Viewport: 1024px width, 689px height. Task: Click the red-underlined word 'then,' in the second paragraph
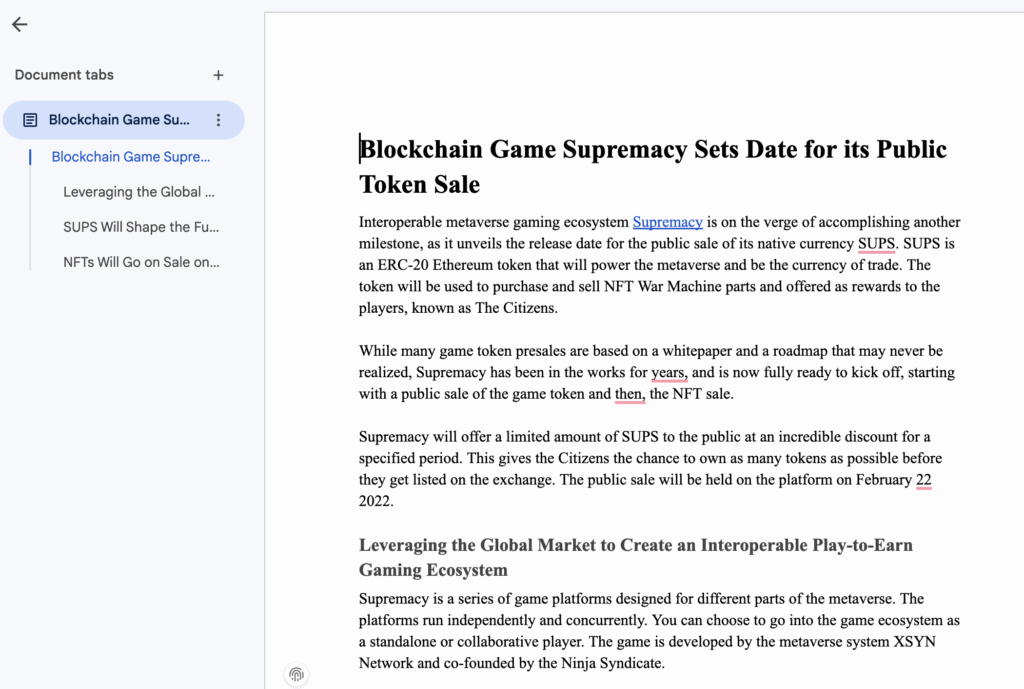pos(629,394)
